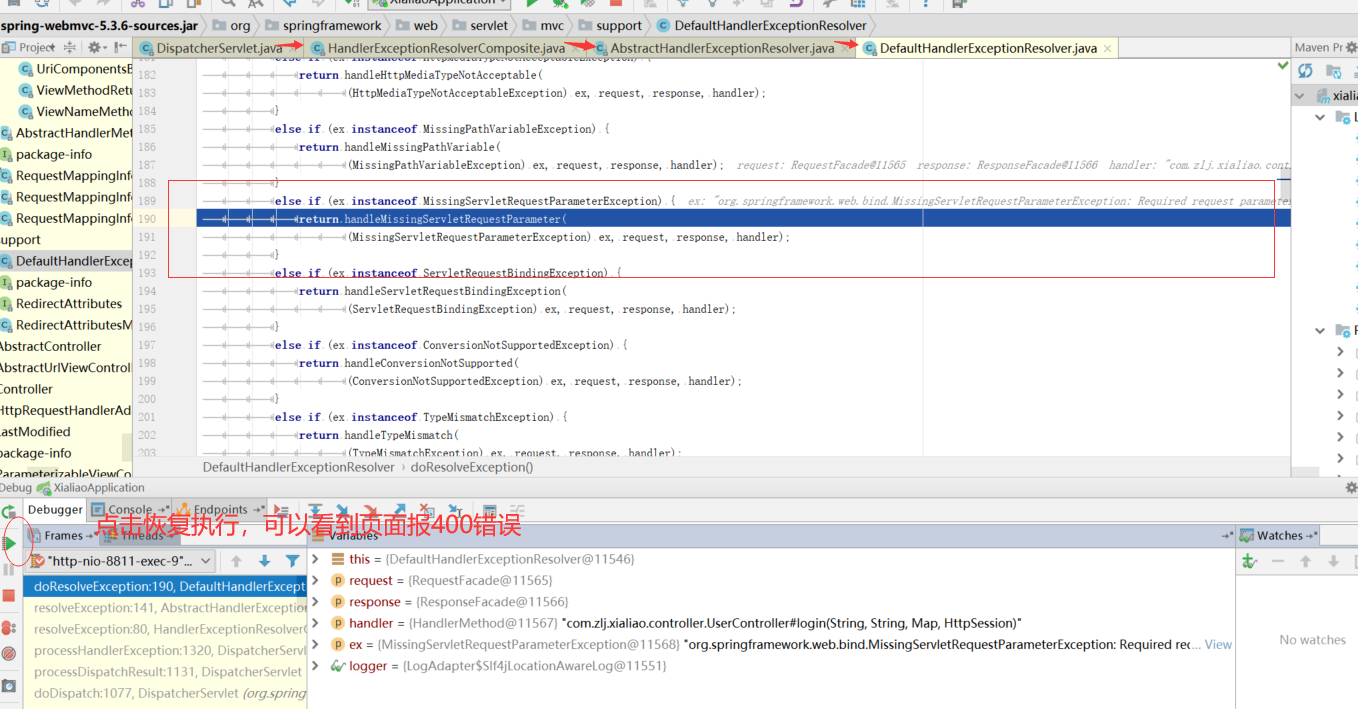Open Project panel settings gear
The width and height of the screenshot is (1358, 709).
(x=96, y=47)
